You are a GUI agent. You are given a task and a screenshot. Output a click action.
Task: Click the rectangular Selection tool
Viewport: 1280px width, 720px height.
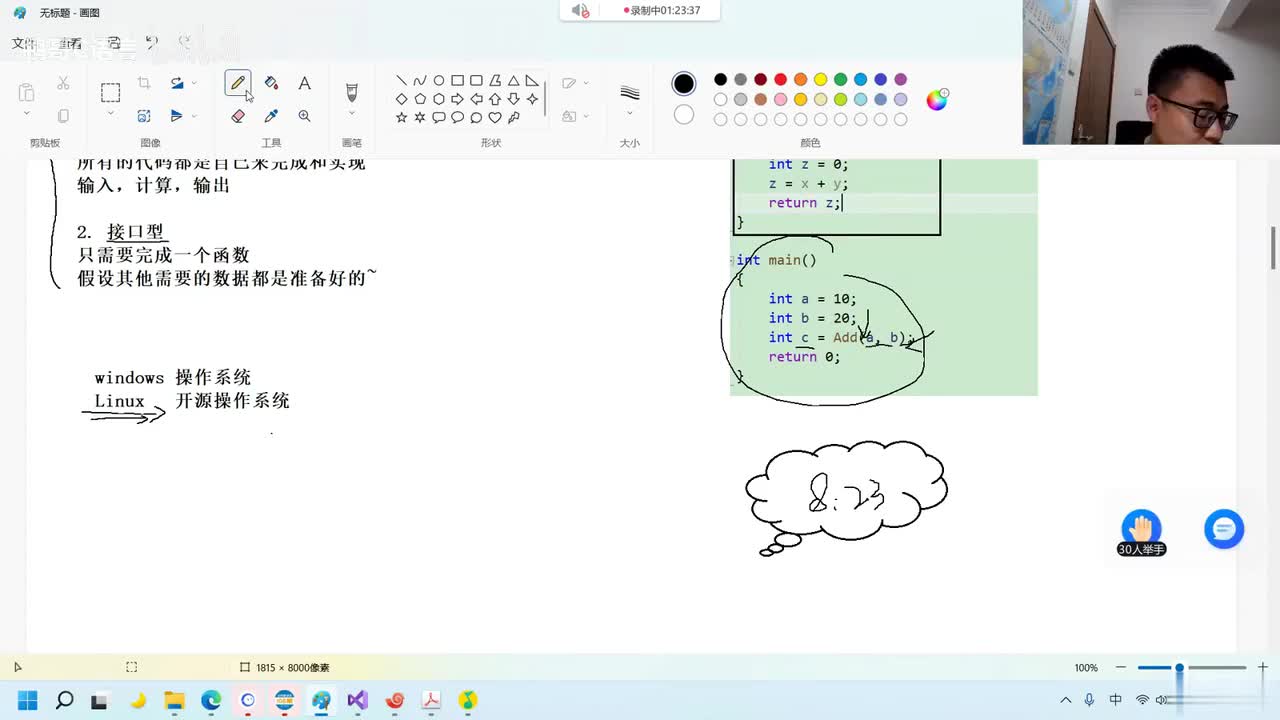pyautogui.click(x=110, y=93)
